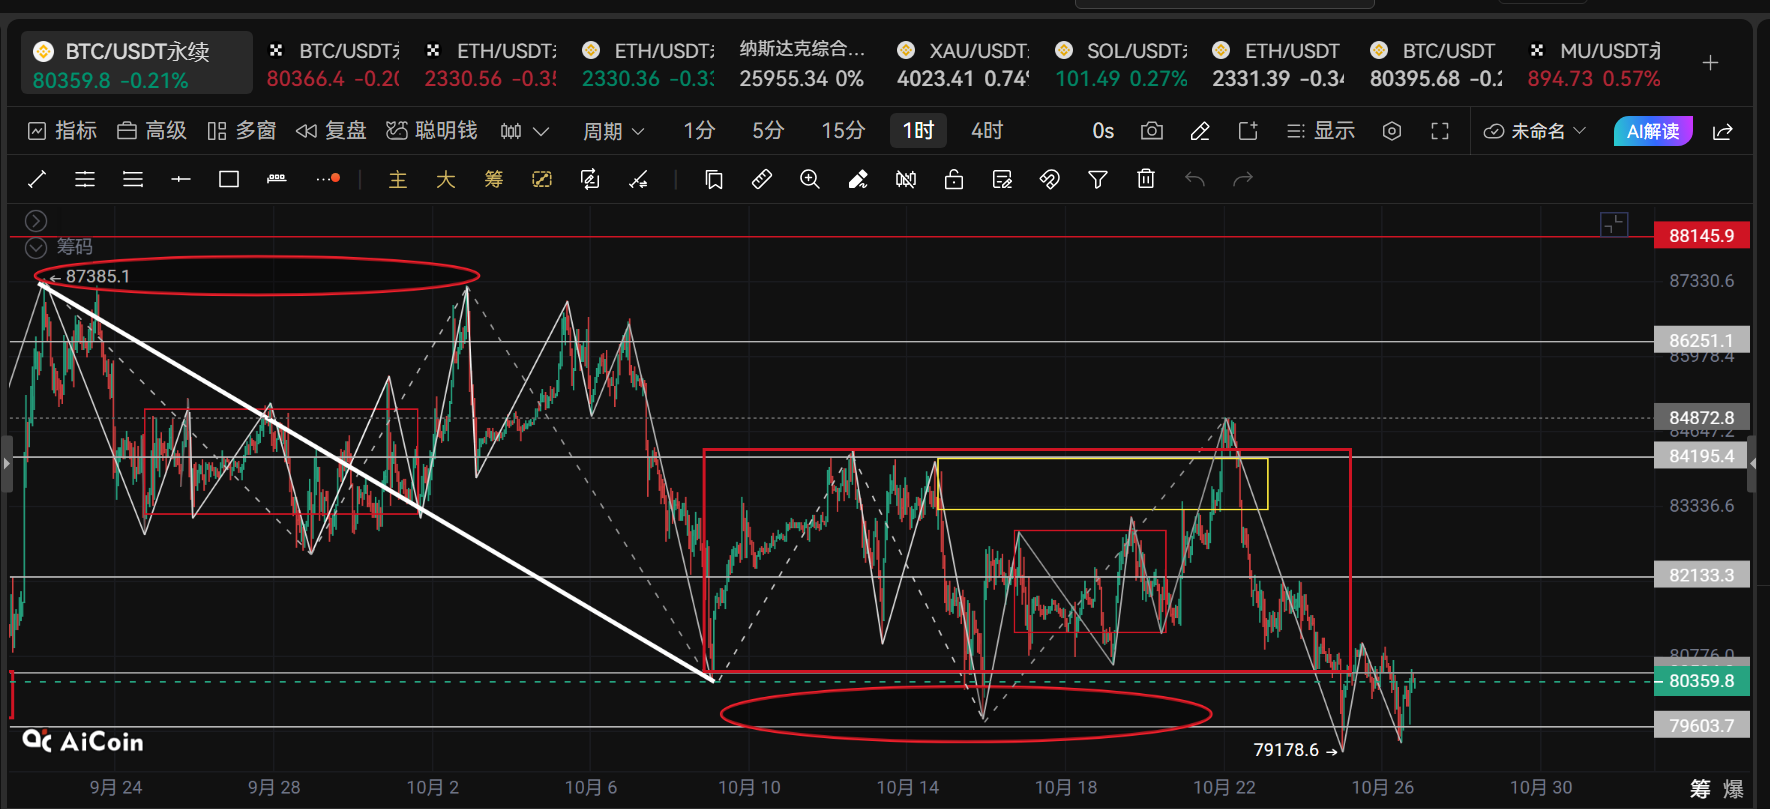Image resolution: width=1770 pixels, height=809 pixels.
Task: Select the rectangle drawing tool
Action: click(229, 179)
